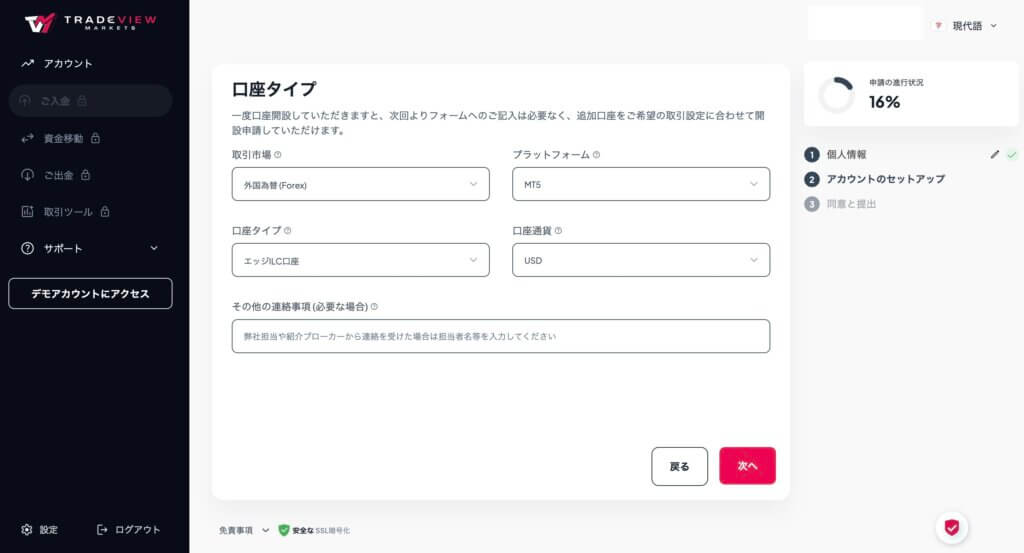
Task: Select the ご入金 sidebar item
Action: point(90,101)
